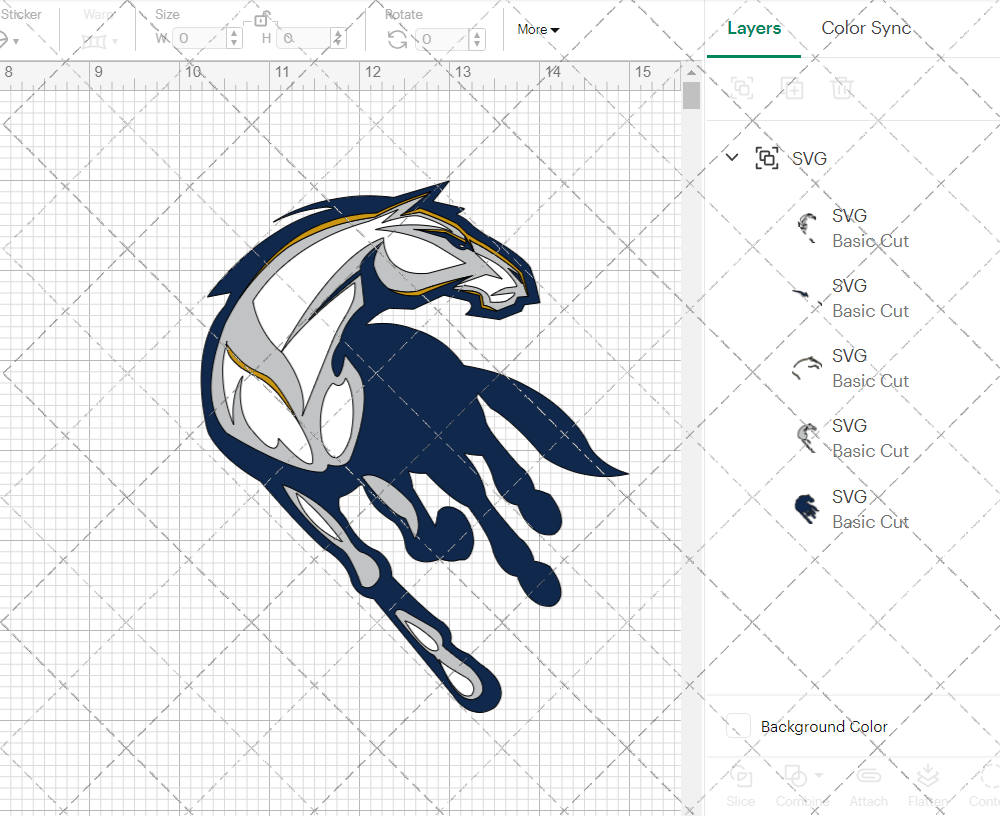This screenshot has width=1000, height=816.
Task: Open the More dropdown in the toolbar
Action: coord(536,29)
